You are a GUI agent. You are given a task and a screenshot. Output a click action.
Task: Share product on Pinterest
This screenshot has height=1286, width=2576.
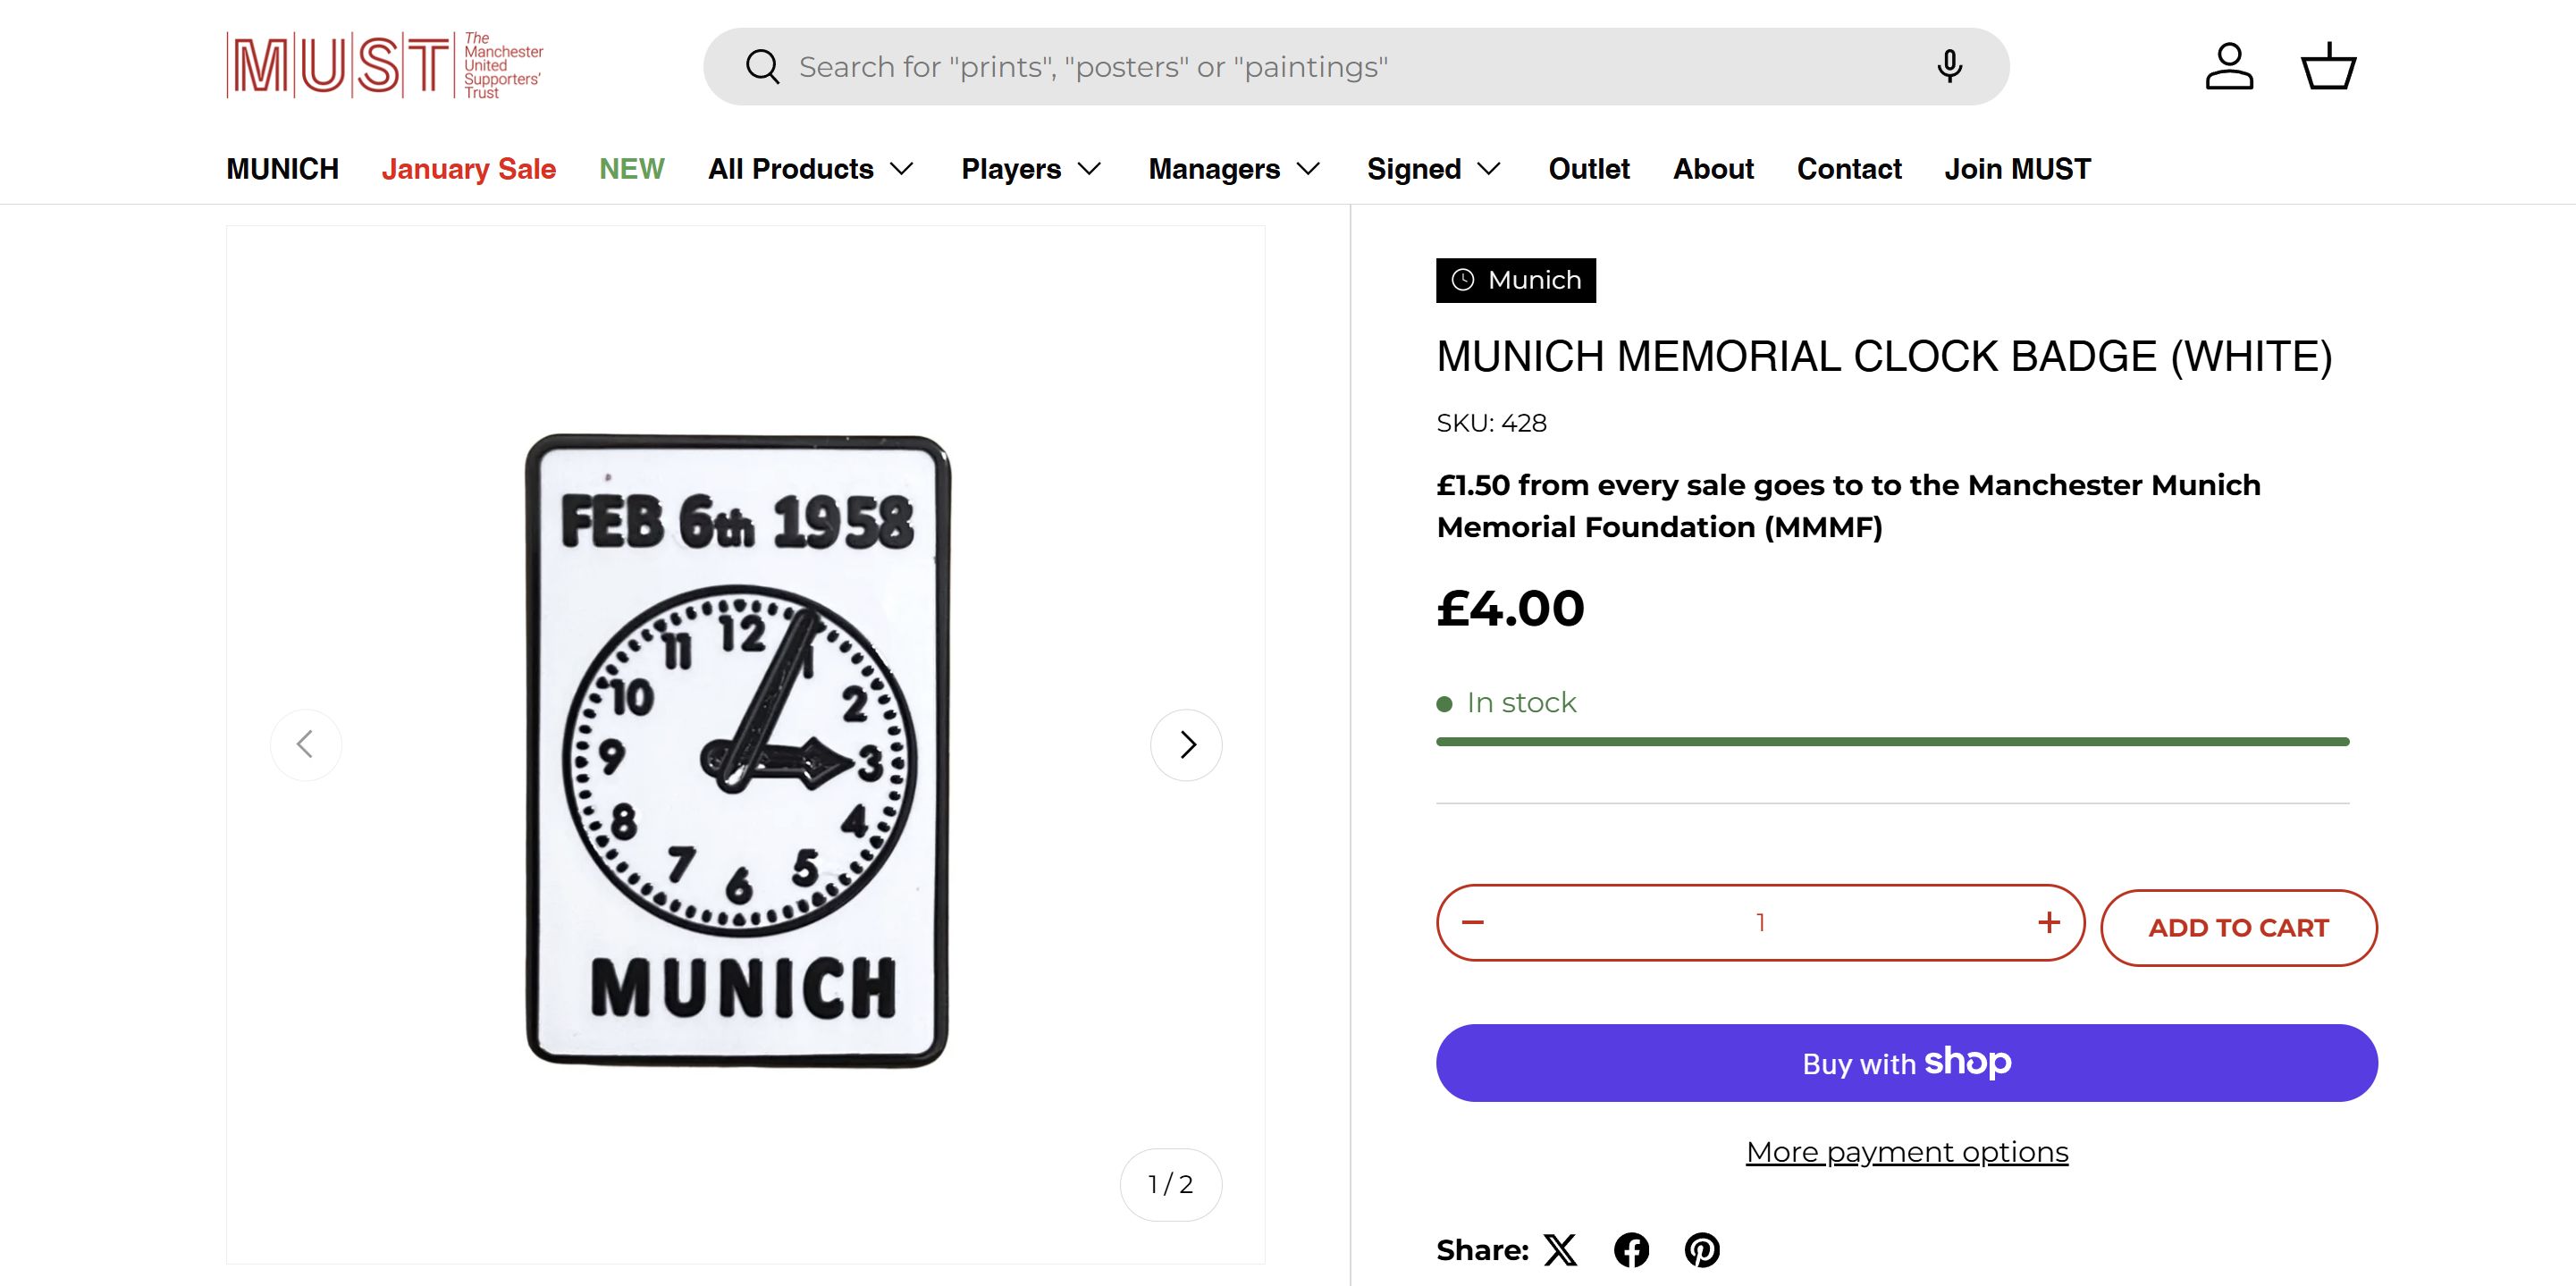[x=1702, y=1250]
